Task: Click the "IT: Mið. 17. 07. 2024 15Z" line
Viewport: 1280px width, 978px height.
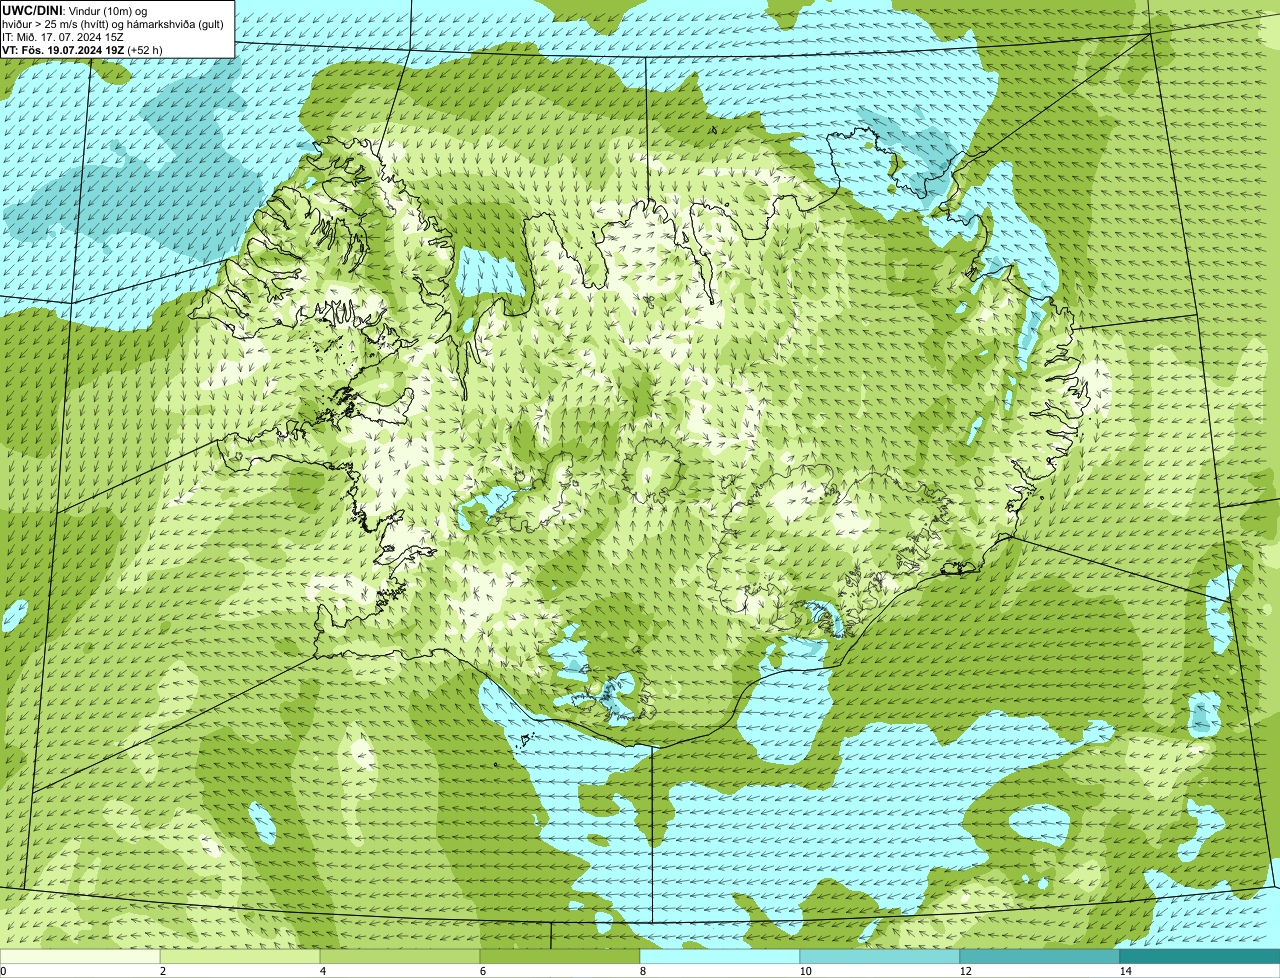Action: tap(63, 36)
